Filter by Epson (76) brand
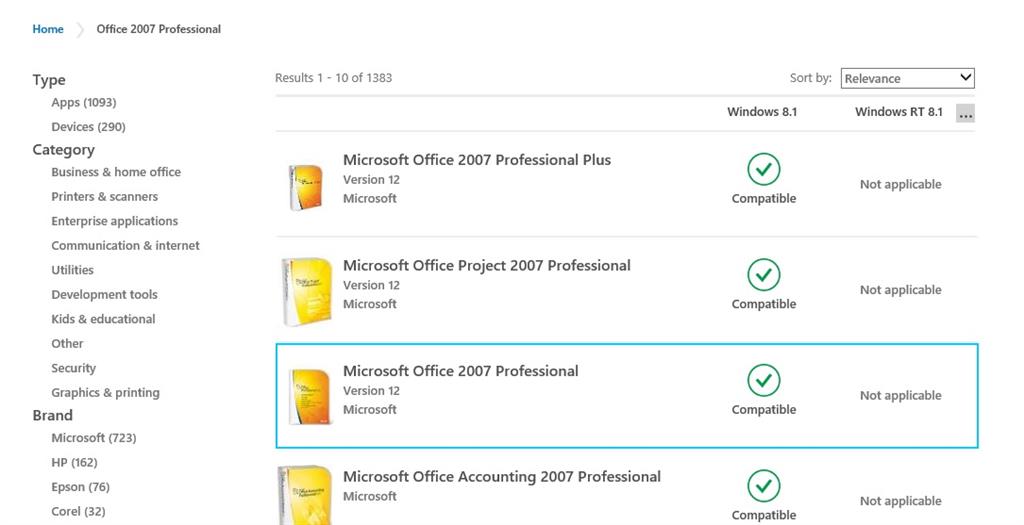 point(80,487)
